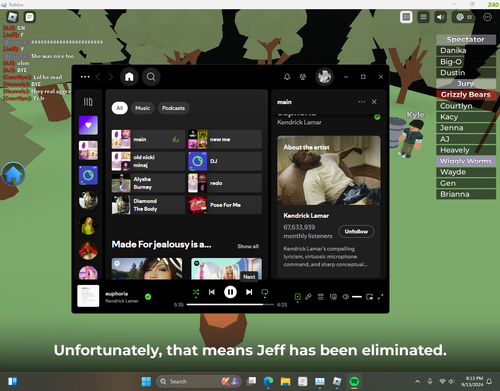500x391 pixels.
Task: Open the Roblox more options circle
Action: (487, 17)
